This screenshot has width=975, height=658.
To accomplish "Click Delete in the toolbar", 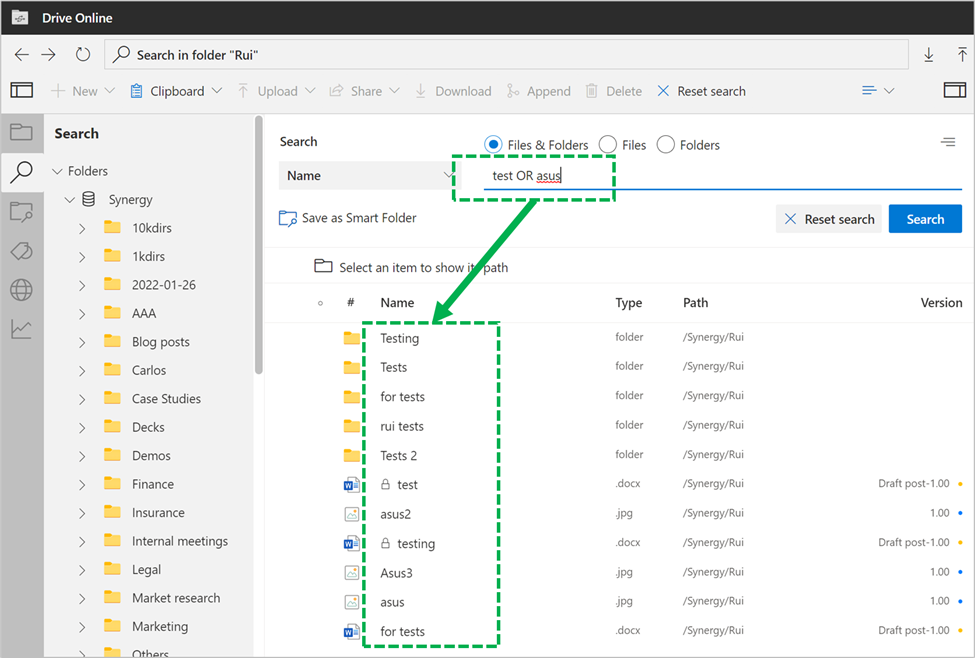I will pyautogui.click(x=614, y=91).
